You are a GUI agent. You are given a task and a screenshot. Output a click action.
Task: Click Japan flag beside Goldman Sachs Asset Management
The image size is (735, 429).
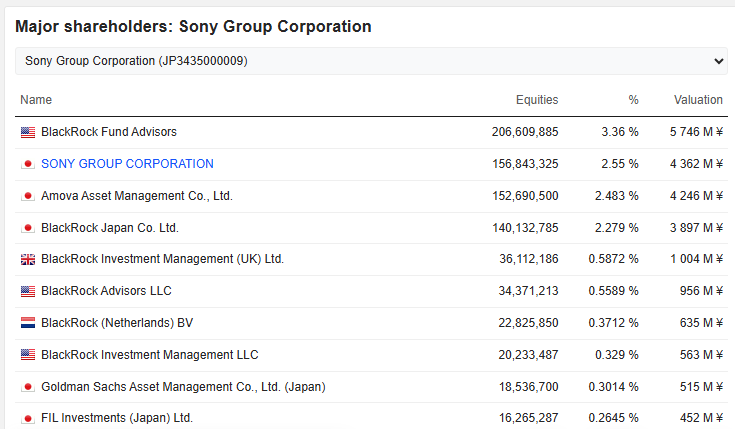click(x=27, y=387)
